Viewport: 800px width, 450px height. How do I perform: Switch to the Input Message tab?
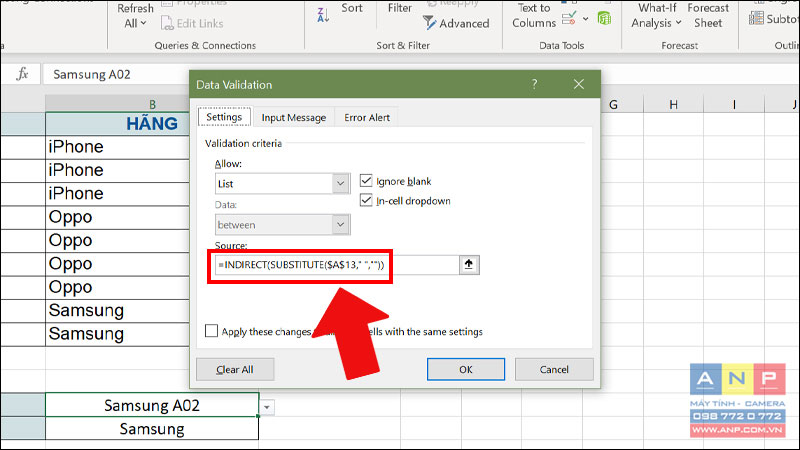pos(293,117)
